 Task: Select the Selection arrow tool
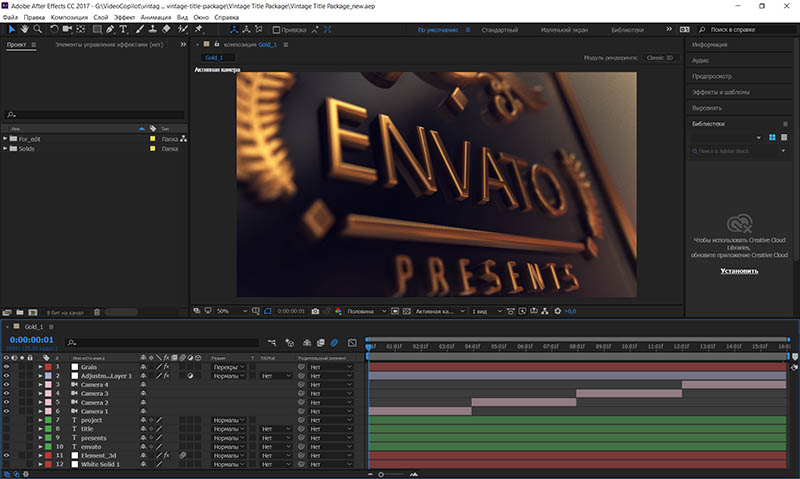(12, 30)
